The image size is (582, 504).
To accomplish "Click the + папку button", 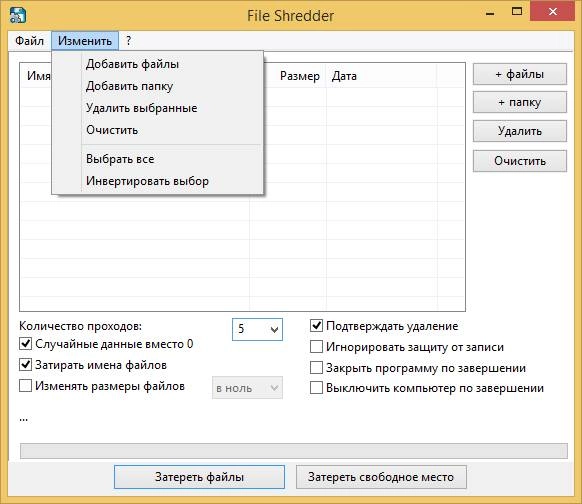I will pyautogui.click(x=520, y=102).
